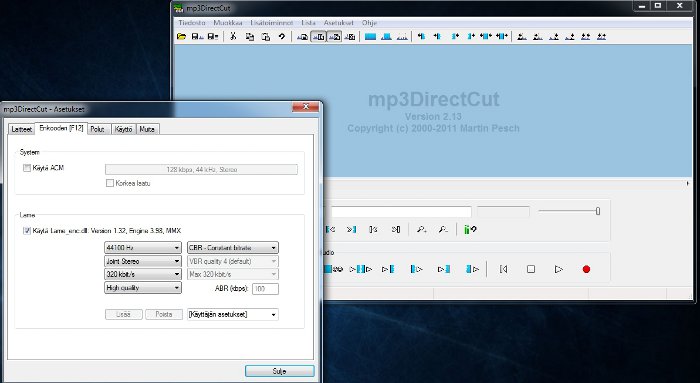
Task: Click the 128 kbps, 44 kHz, Stereo button
Action: point(201,170)
